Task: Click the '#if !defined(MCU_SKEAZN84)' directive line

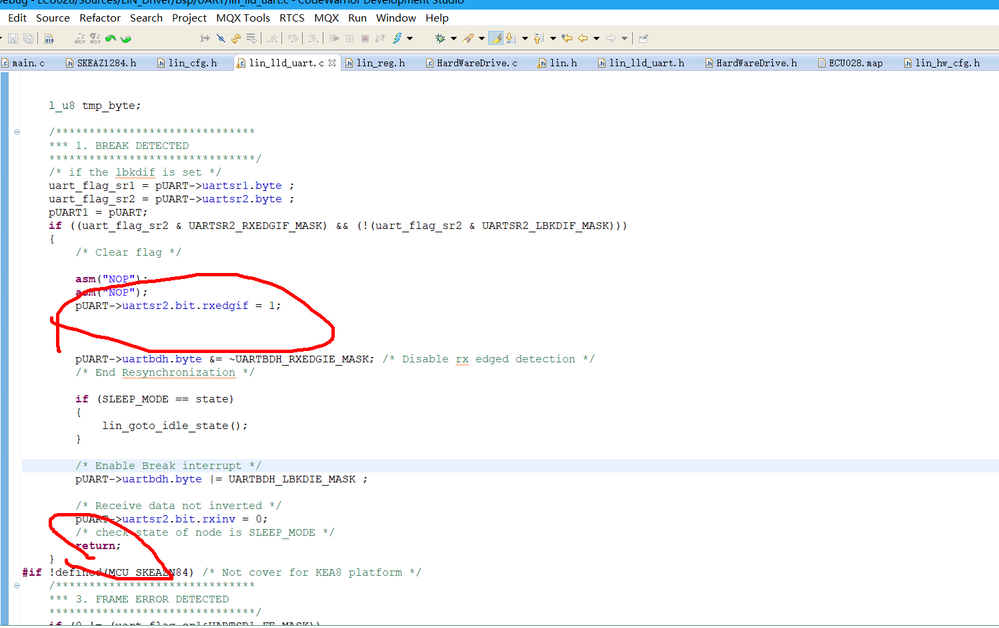Action: click(108, 572)
